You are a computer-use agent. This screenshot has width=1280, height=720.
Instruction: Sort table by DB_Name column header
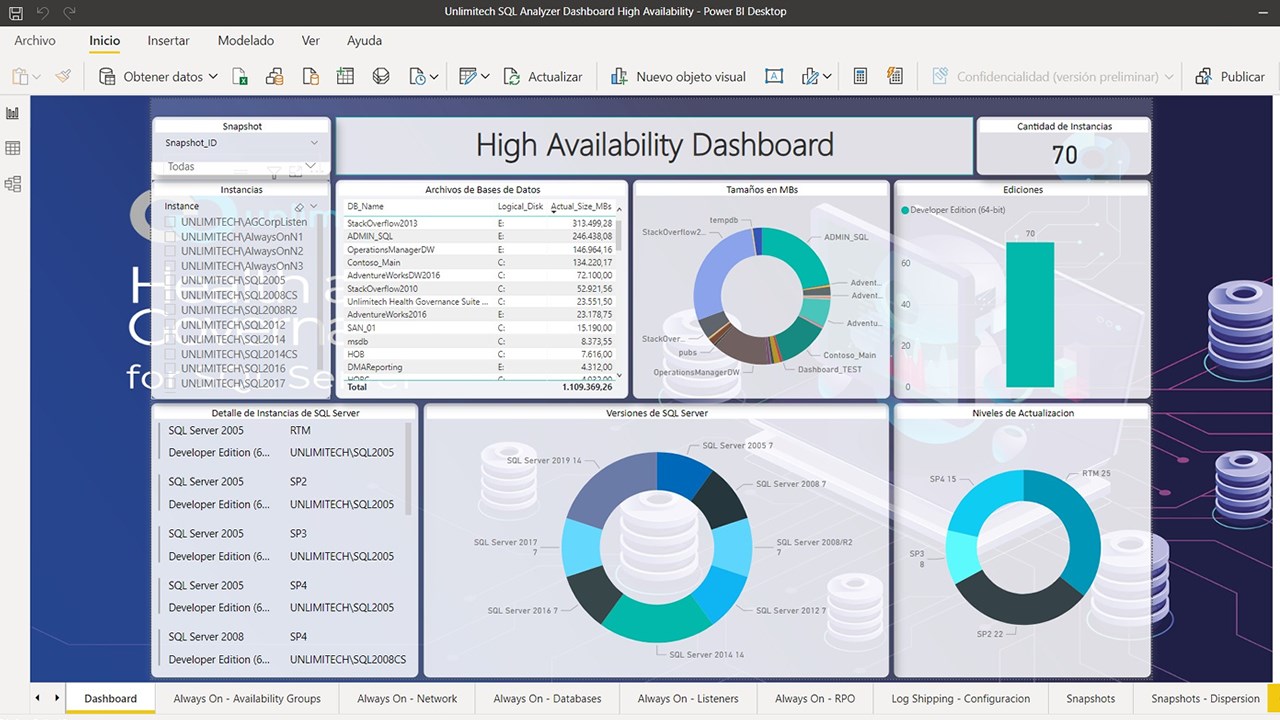pos(365,206)
